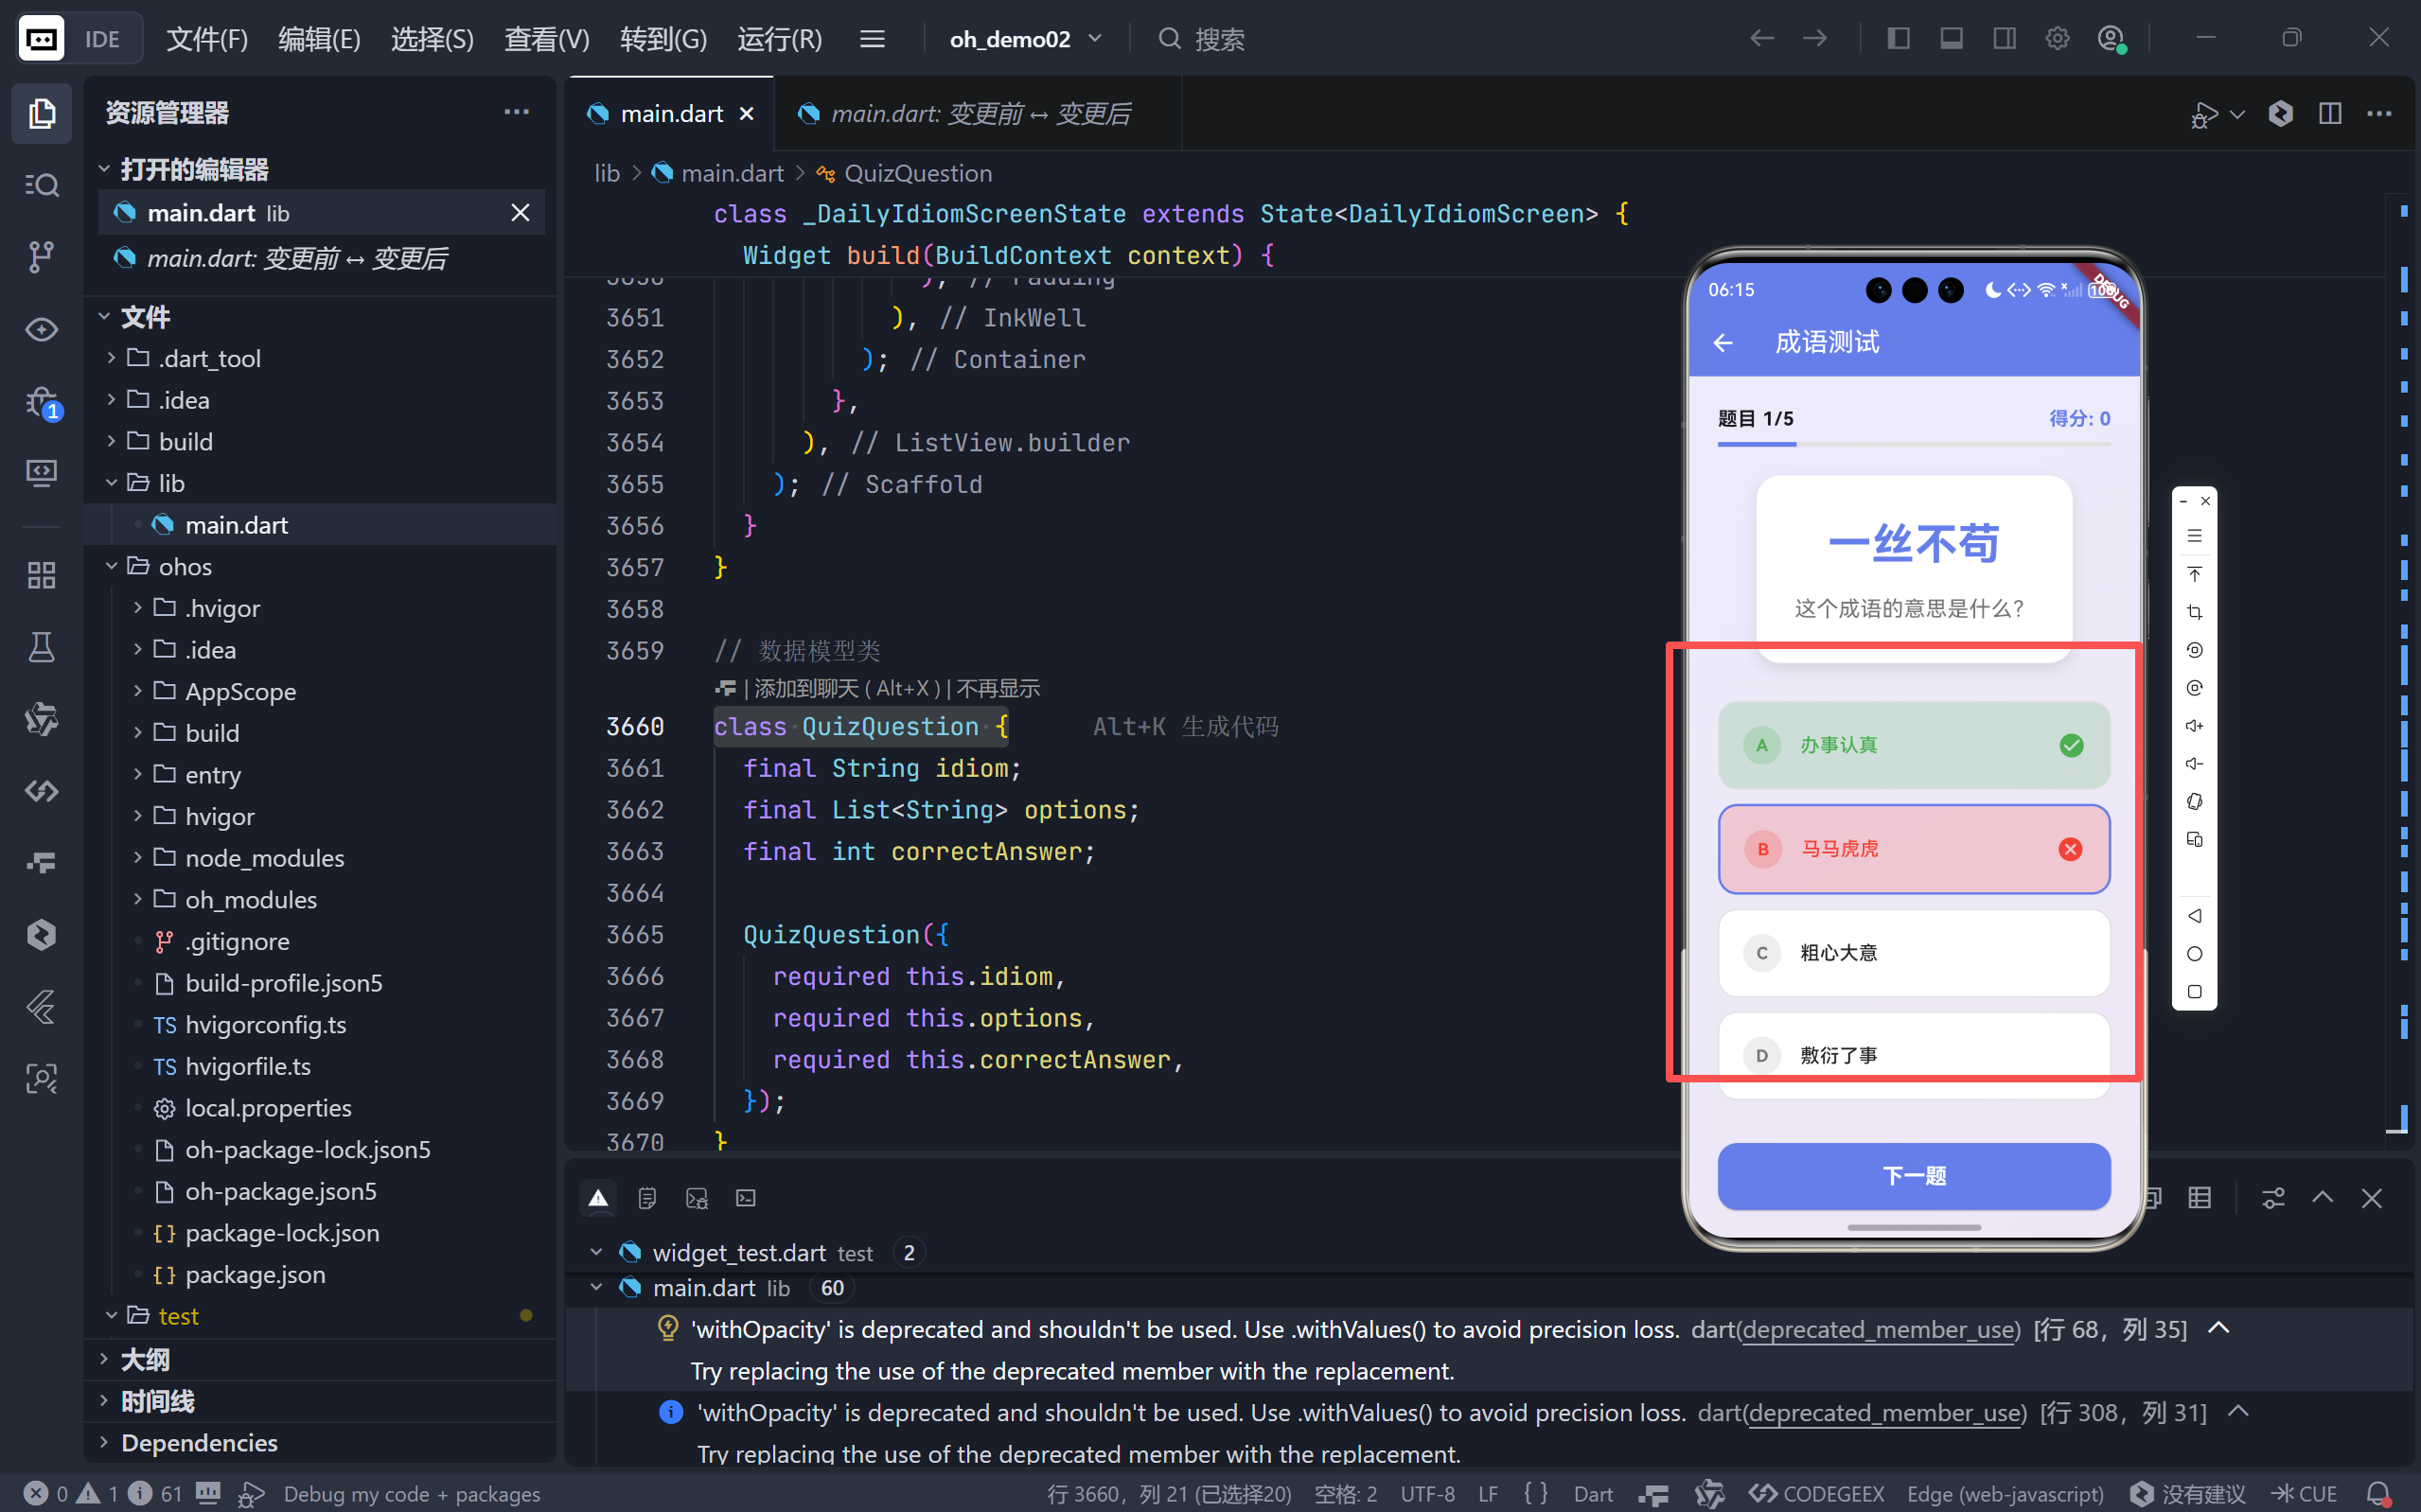
Task: Open the Problems warning triangle panel icon
Action: coord(598,1198)
